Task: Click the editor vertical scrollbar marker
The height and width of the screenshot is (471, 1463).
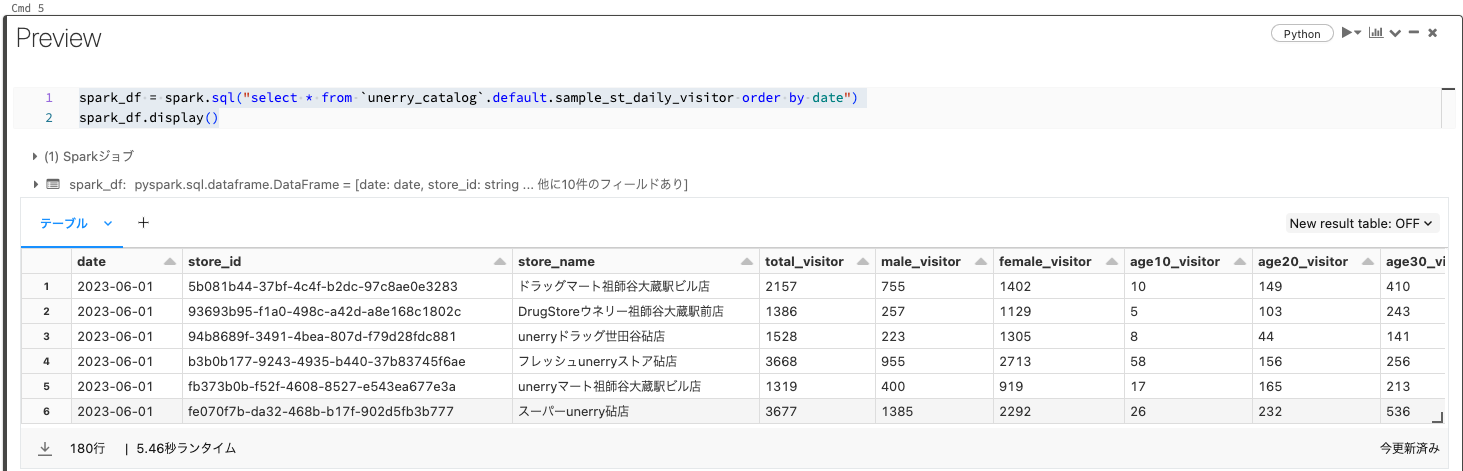Action: point(1448,89)
